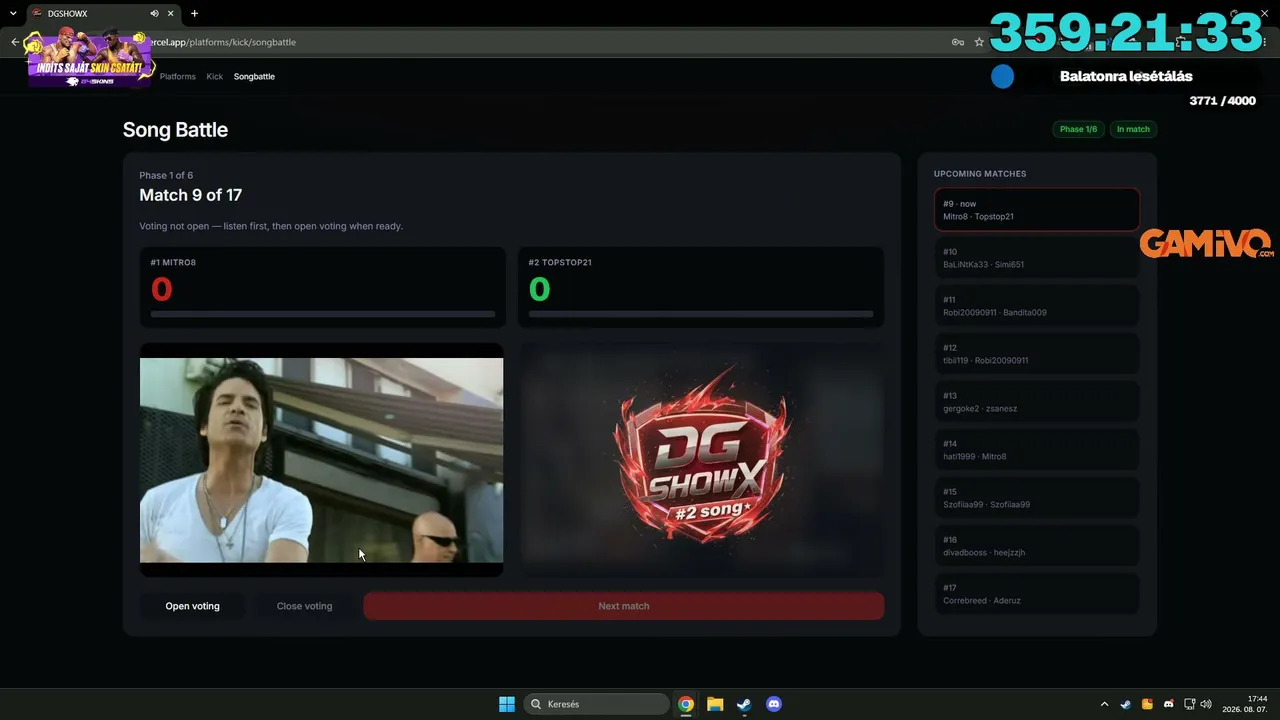The image size is (1280, 720).
Task: Open the tab search dropdown arrow
Action: click(x=13, y=13)
